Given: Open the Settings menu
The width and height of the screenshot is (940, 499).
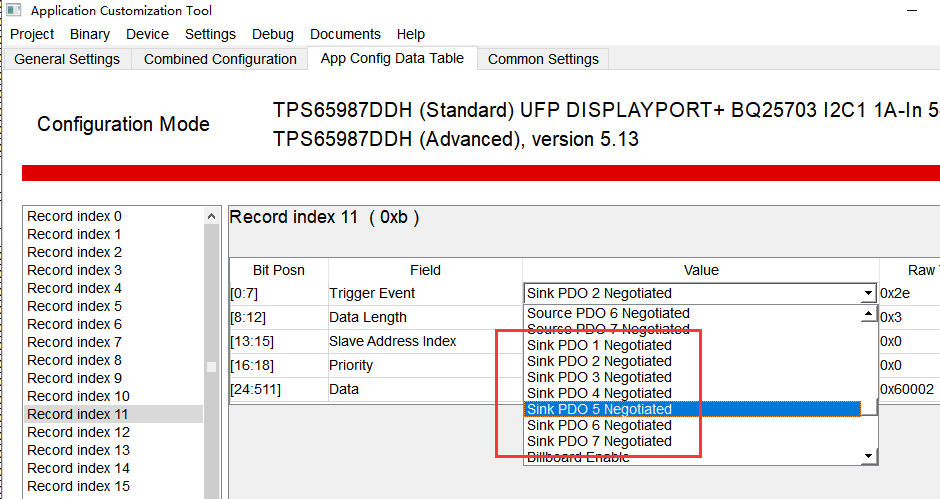Looking at the screenshot, I should point(210,34).
